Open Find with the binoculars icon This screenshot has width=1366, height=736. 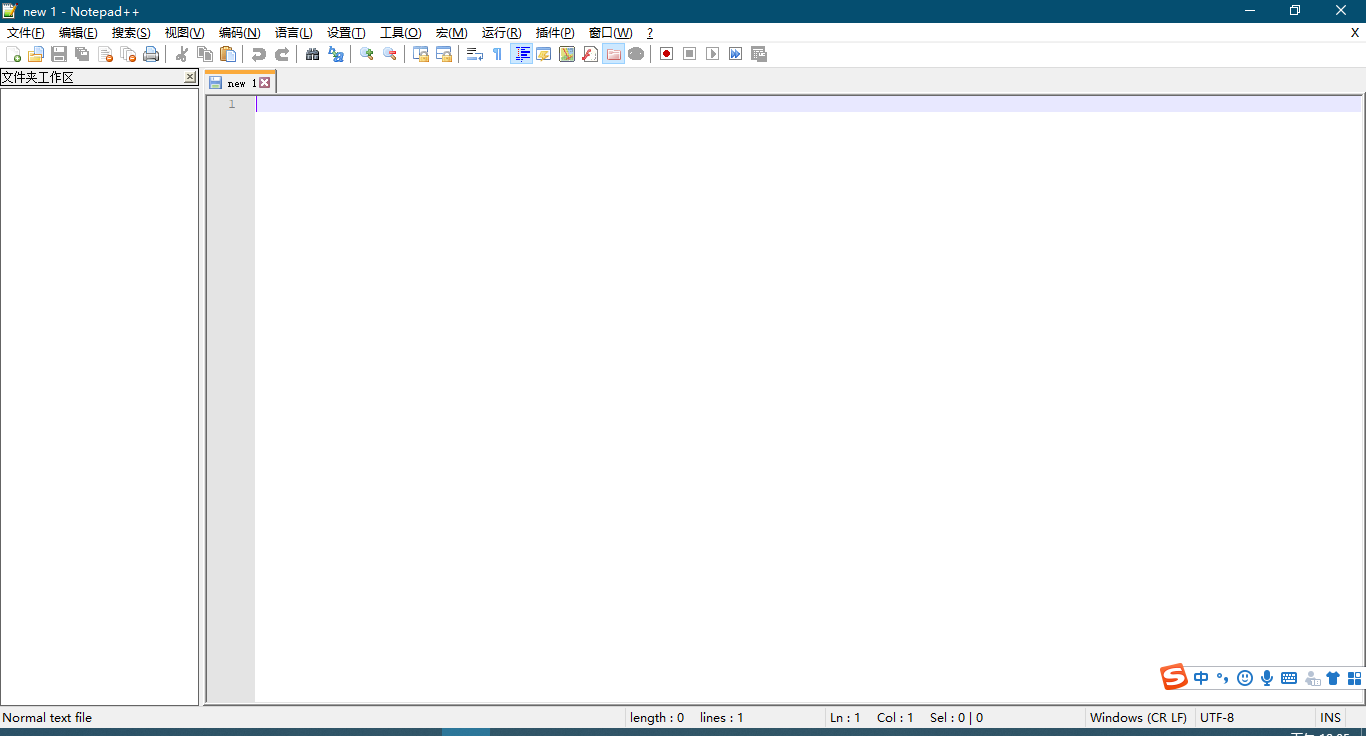[x=313, y=54]
